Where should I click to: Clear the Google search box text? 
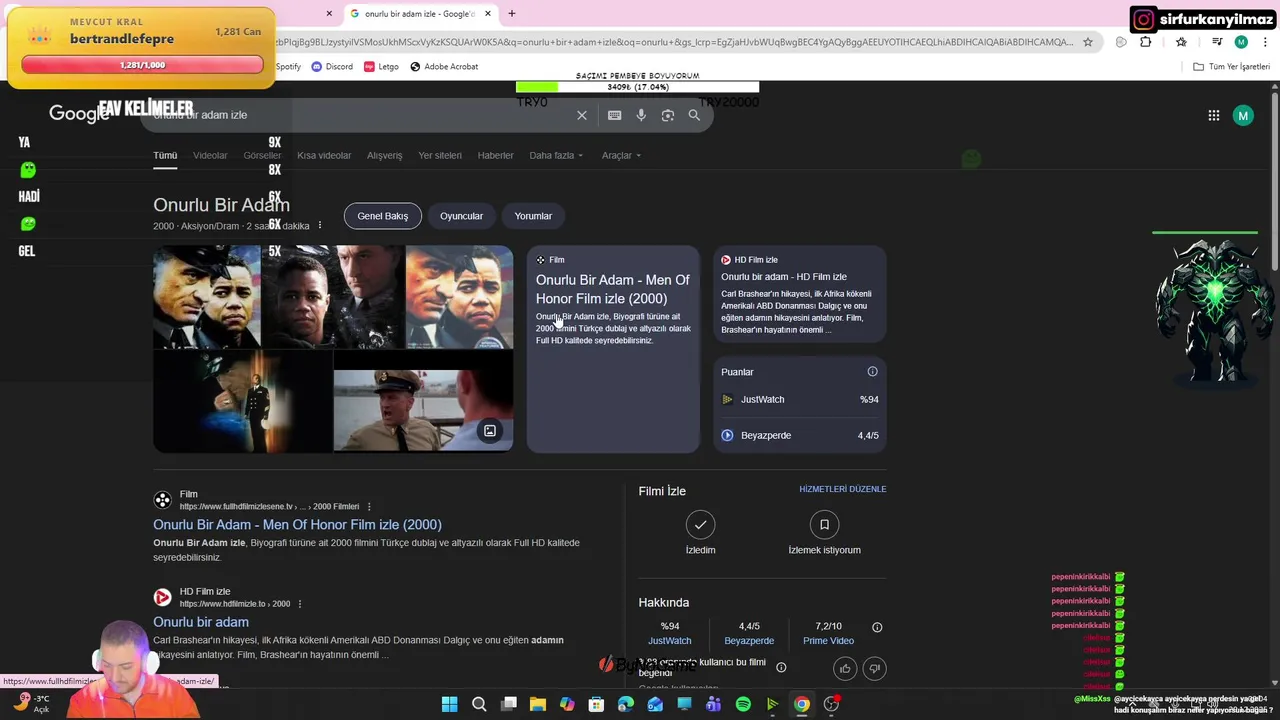click(x=582, y=115)
